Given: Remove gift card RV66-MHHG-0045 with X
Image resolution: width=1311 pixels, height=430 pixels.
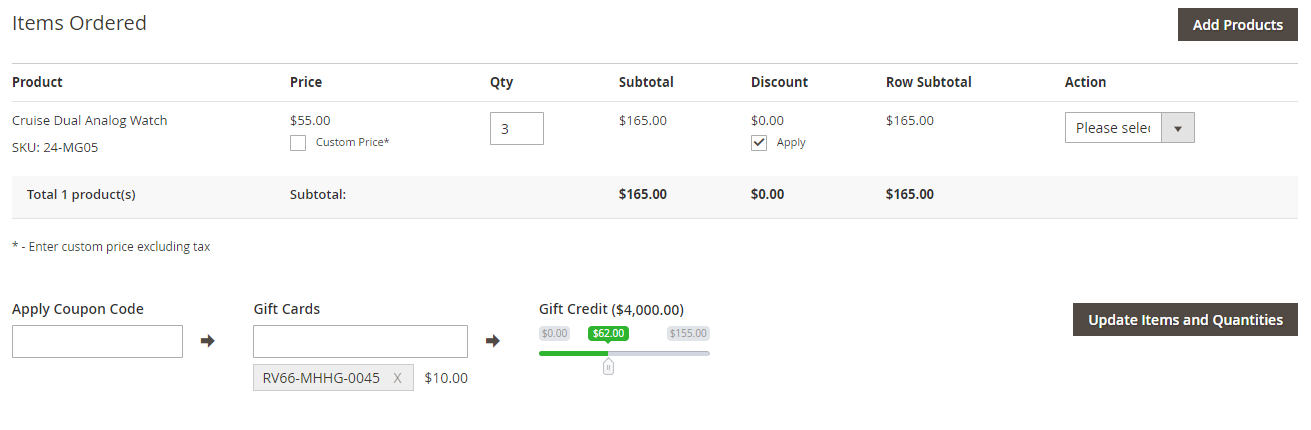Looking at the screenshot, I should [398, 378].
